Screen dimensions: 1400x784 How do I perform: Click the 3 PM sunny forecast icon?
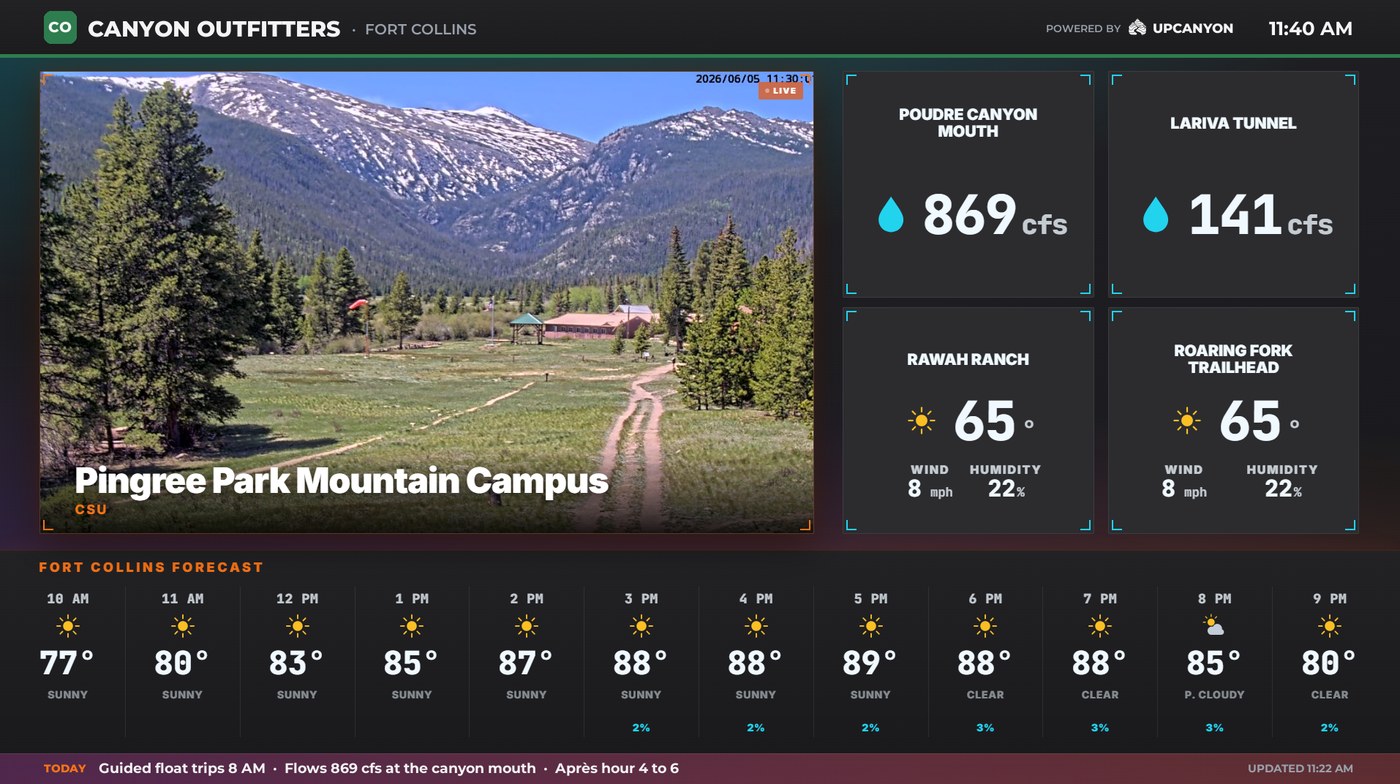coord(641,627)
